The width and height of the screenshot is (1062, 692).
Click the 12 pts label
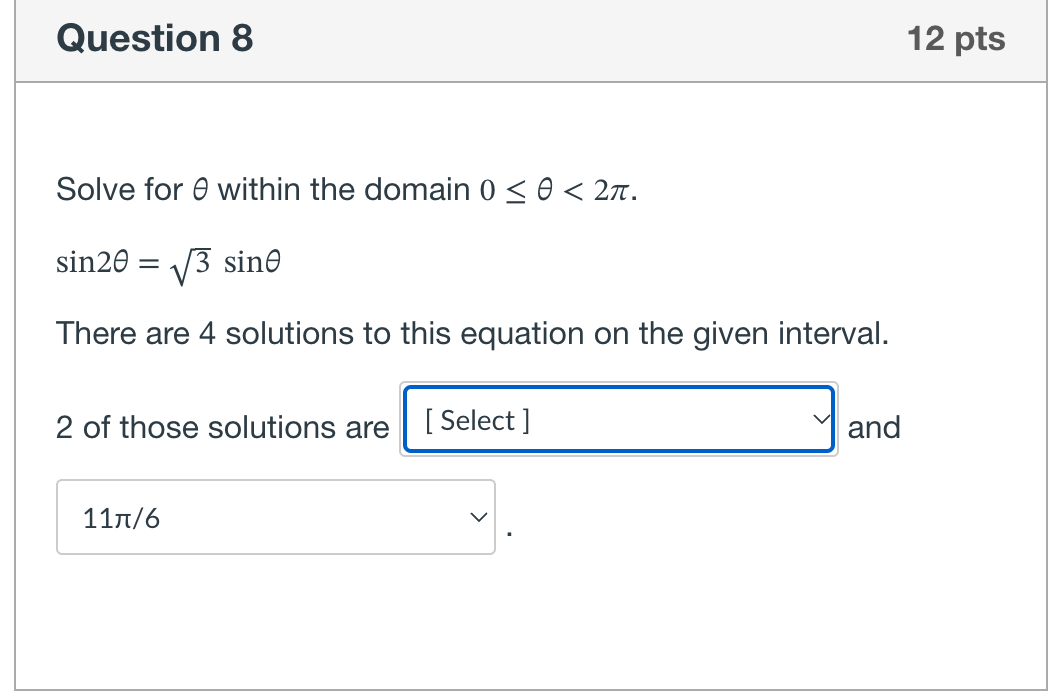tap(957, 39)
